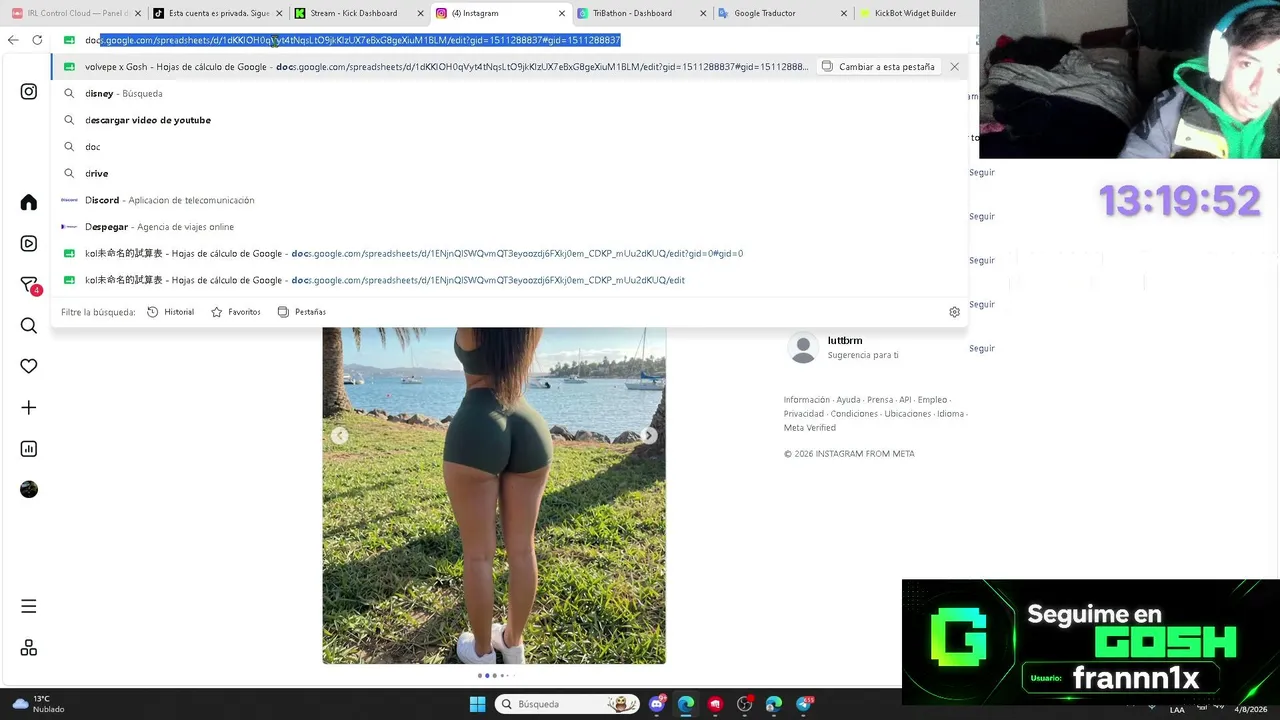Open the Idioma footer link
Screen dimensions: 1280x720
[950, 414]
